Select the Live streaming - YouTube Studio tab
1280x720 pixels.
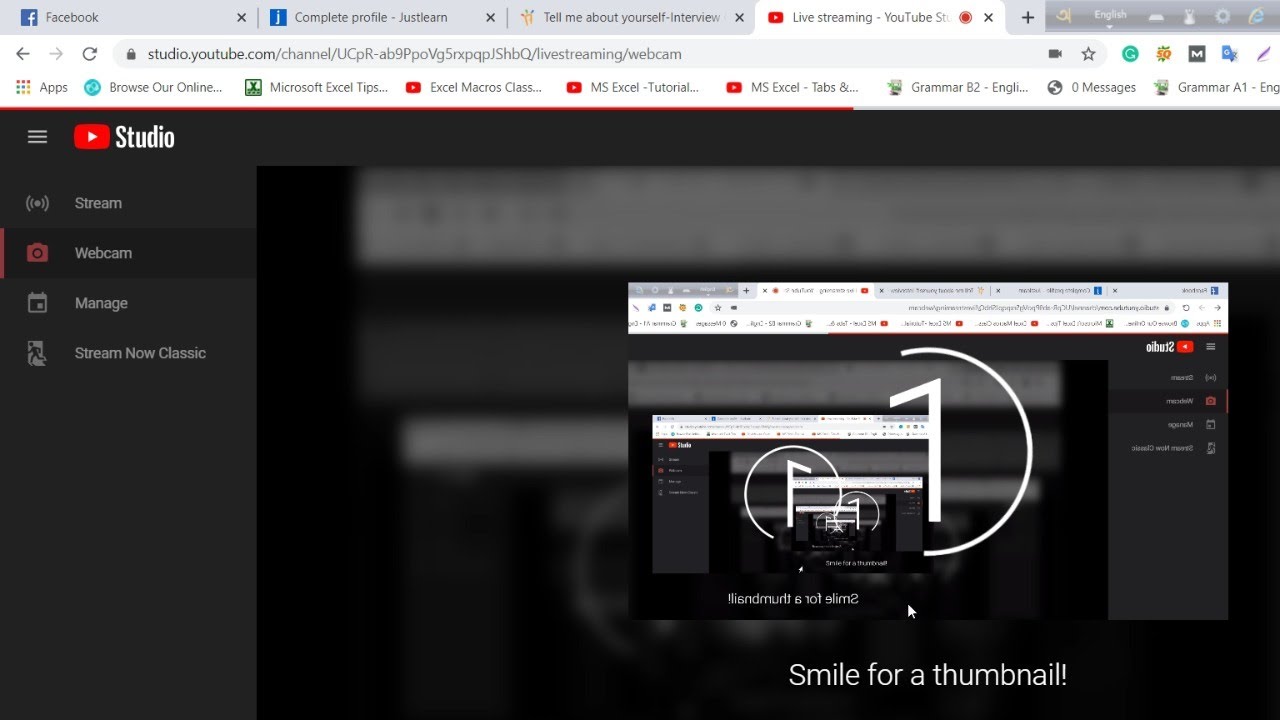tap(878, 18)
